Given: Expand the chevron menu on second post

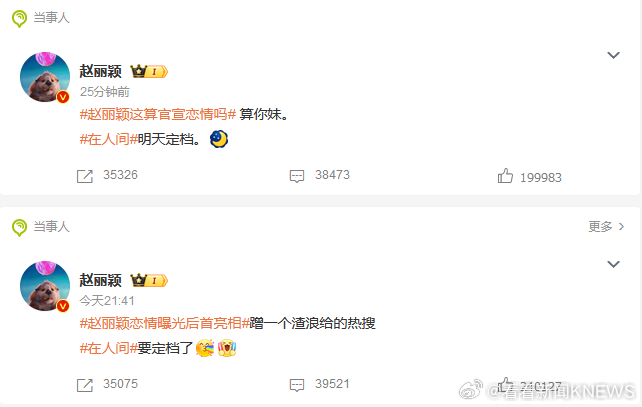Looking at the screenshot, I should click(x=613, y=264).
